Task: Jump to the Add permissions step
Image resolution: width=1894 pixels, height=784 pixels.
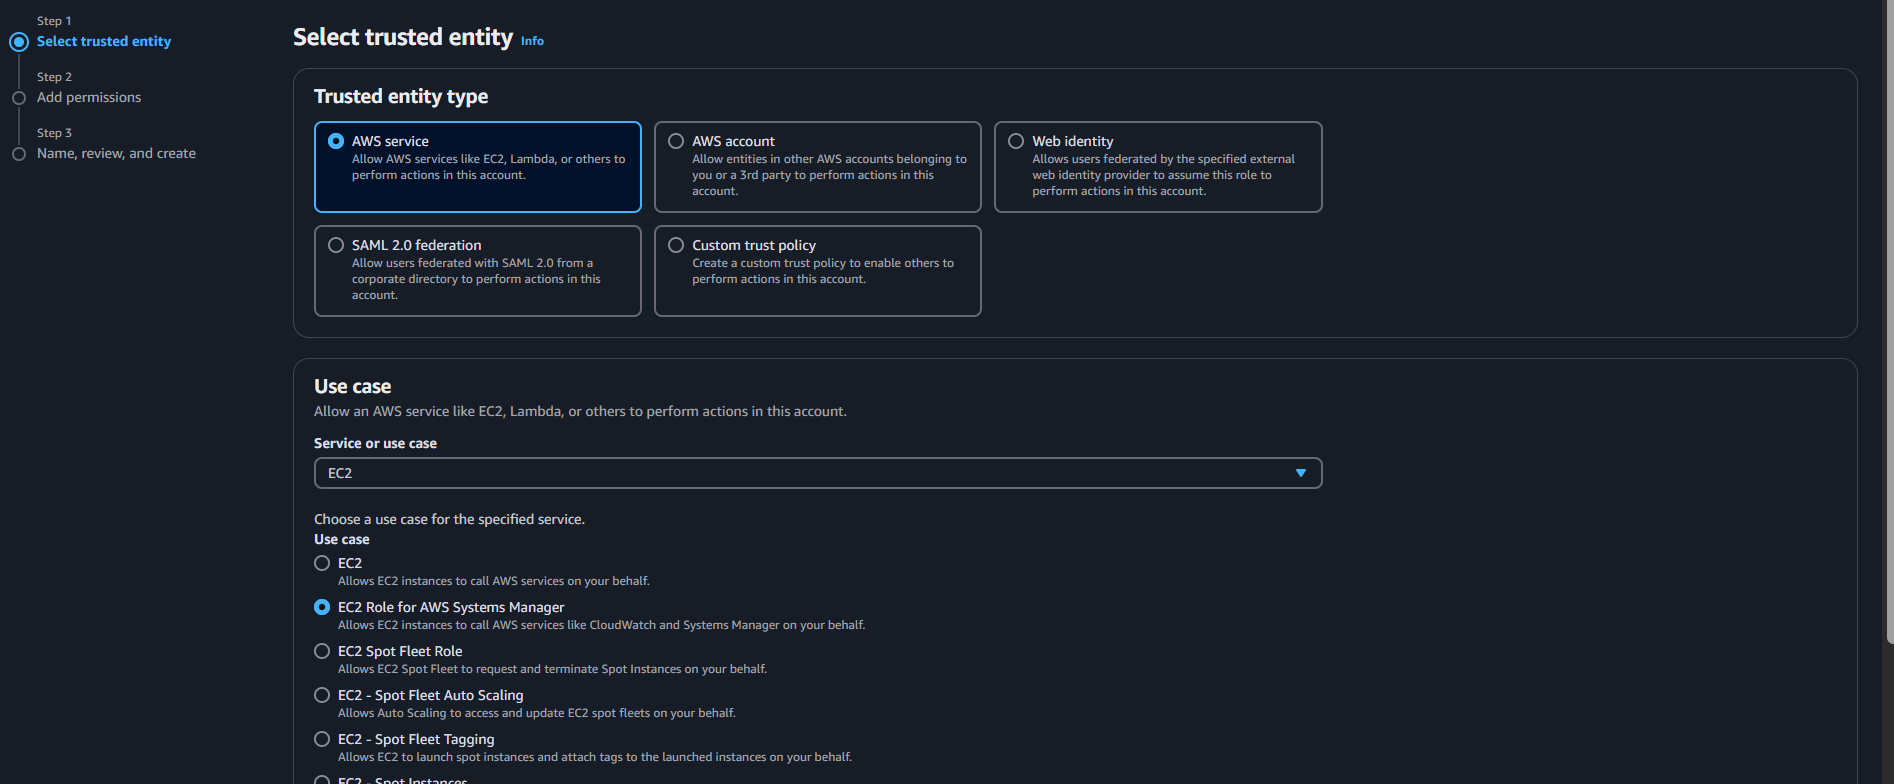Action: [x=89, y=97]
